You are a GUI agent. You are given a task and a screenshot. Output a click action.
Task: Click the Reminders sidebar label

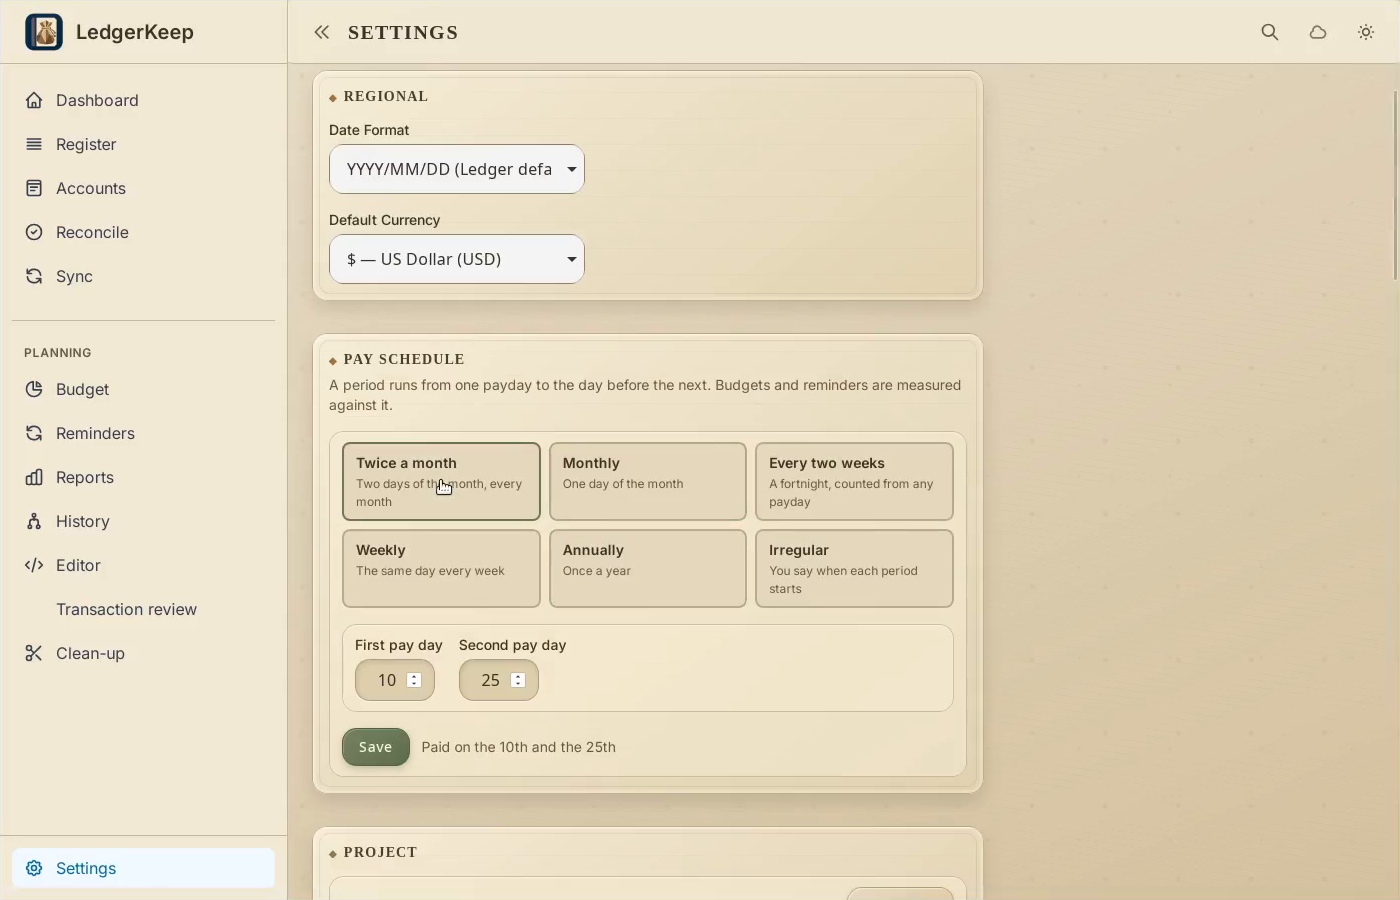(95, 433)
